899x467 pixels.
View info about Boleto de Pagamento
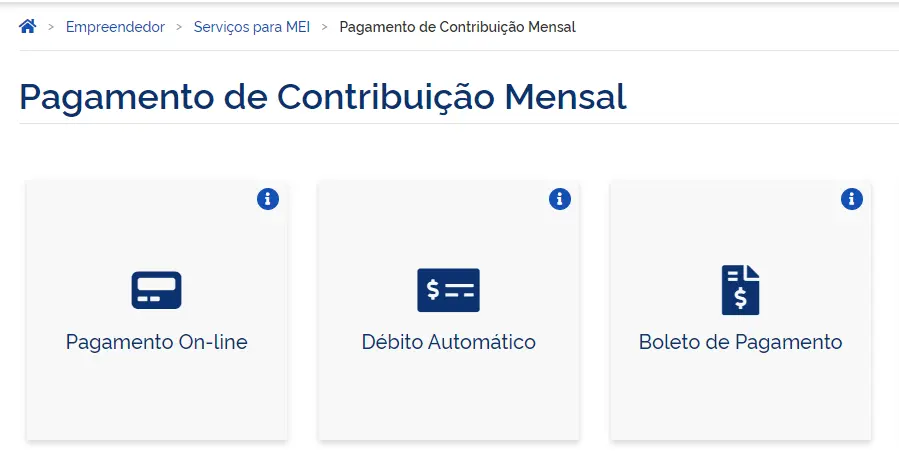click(852, 198)
